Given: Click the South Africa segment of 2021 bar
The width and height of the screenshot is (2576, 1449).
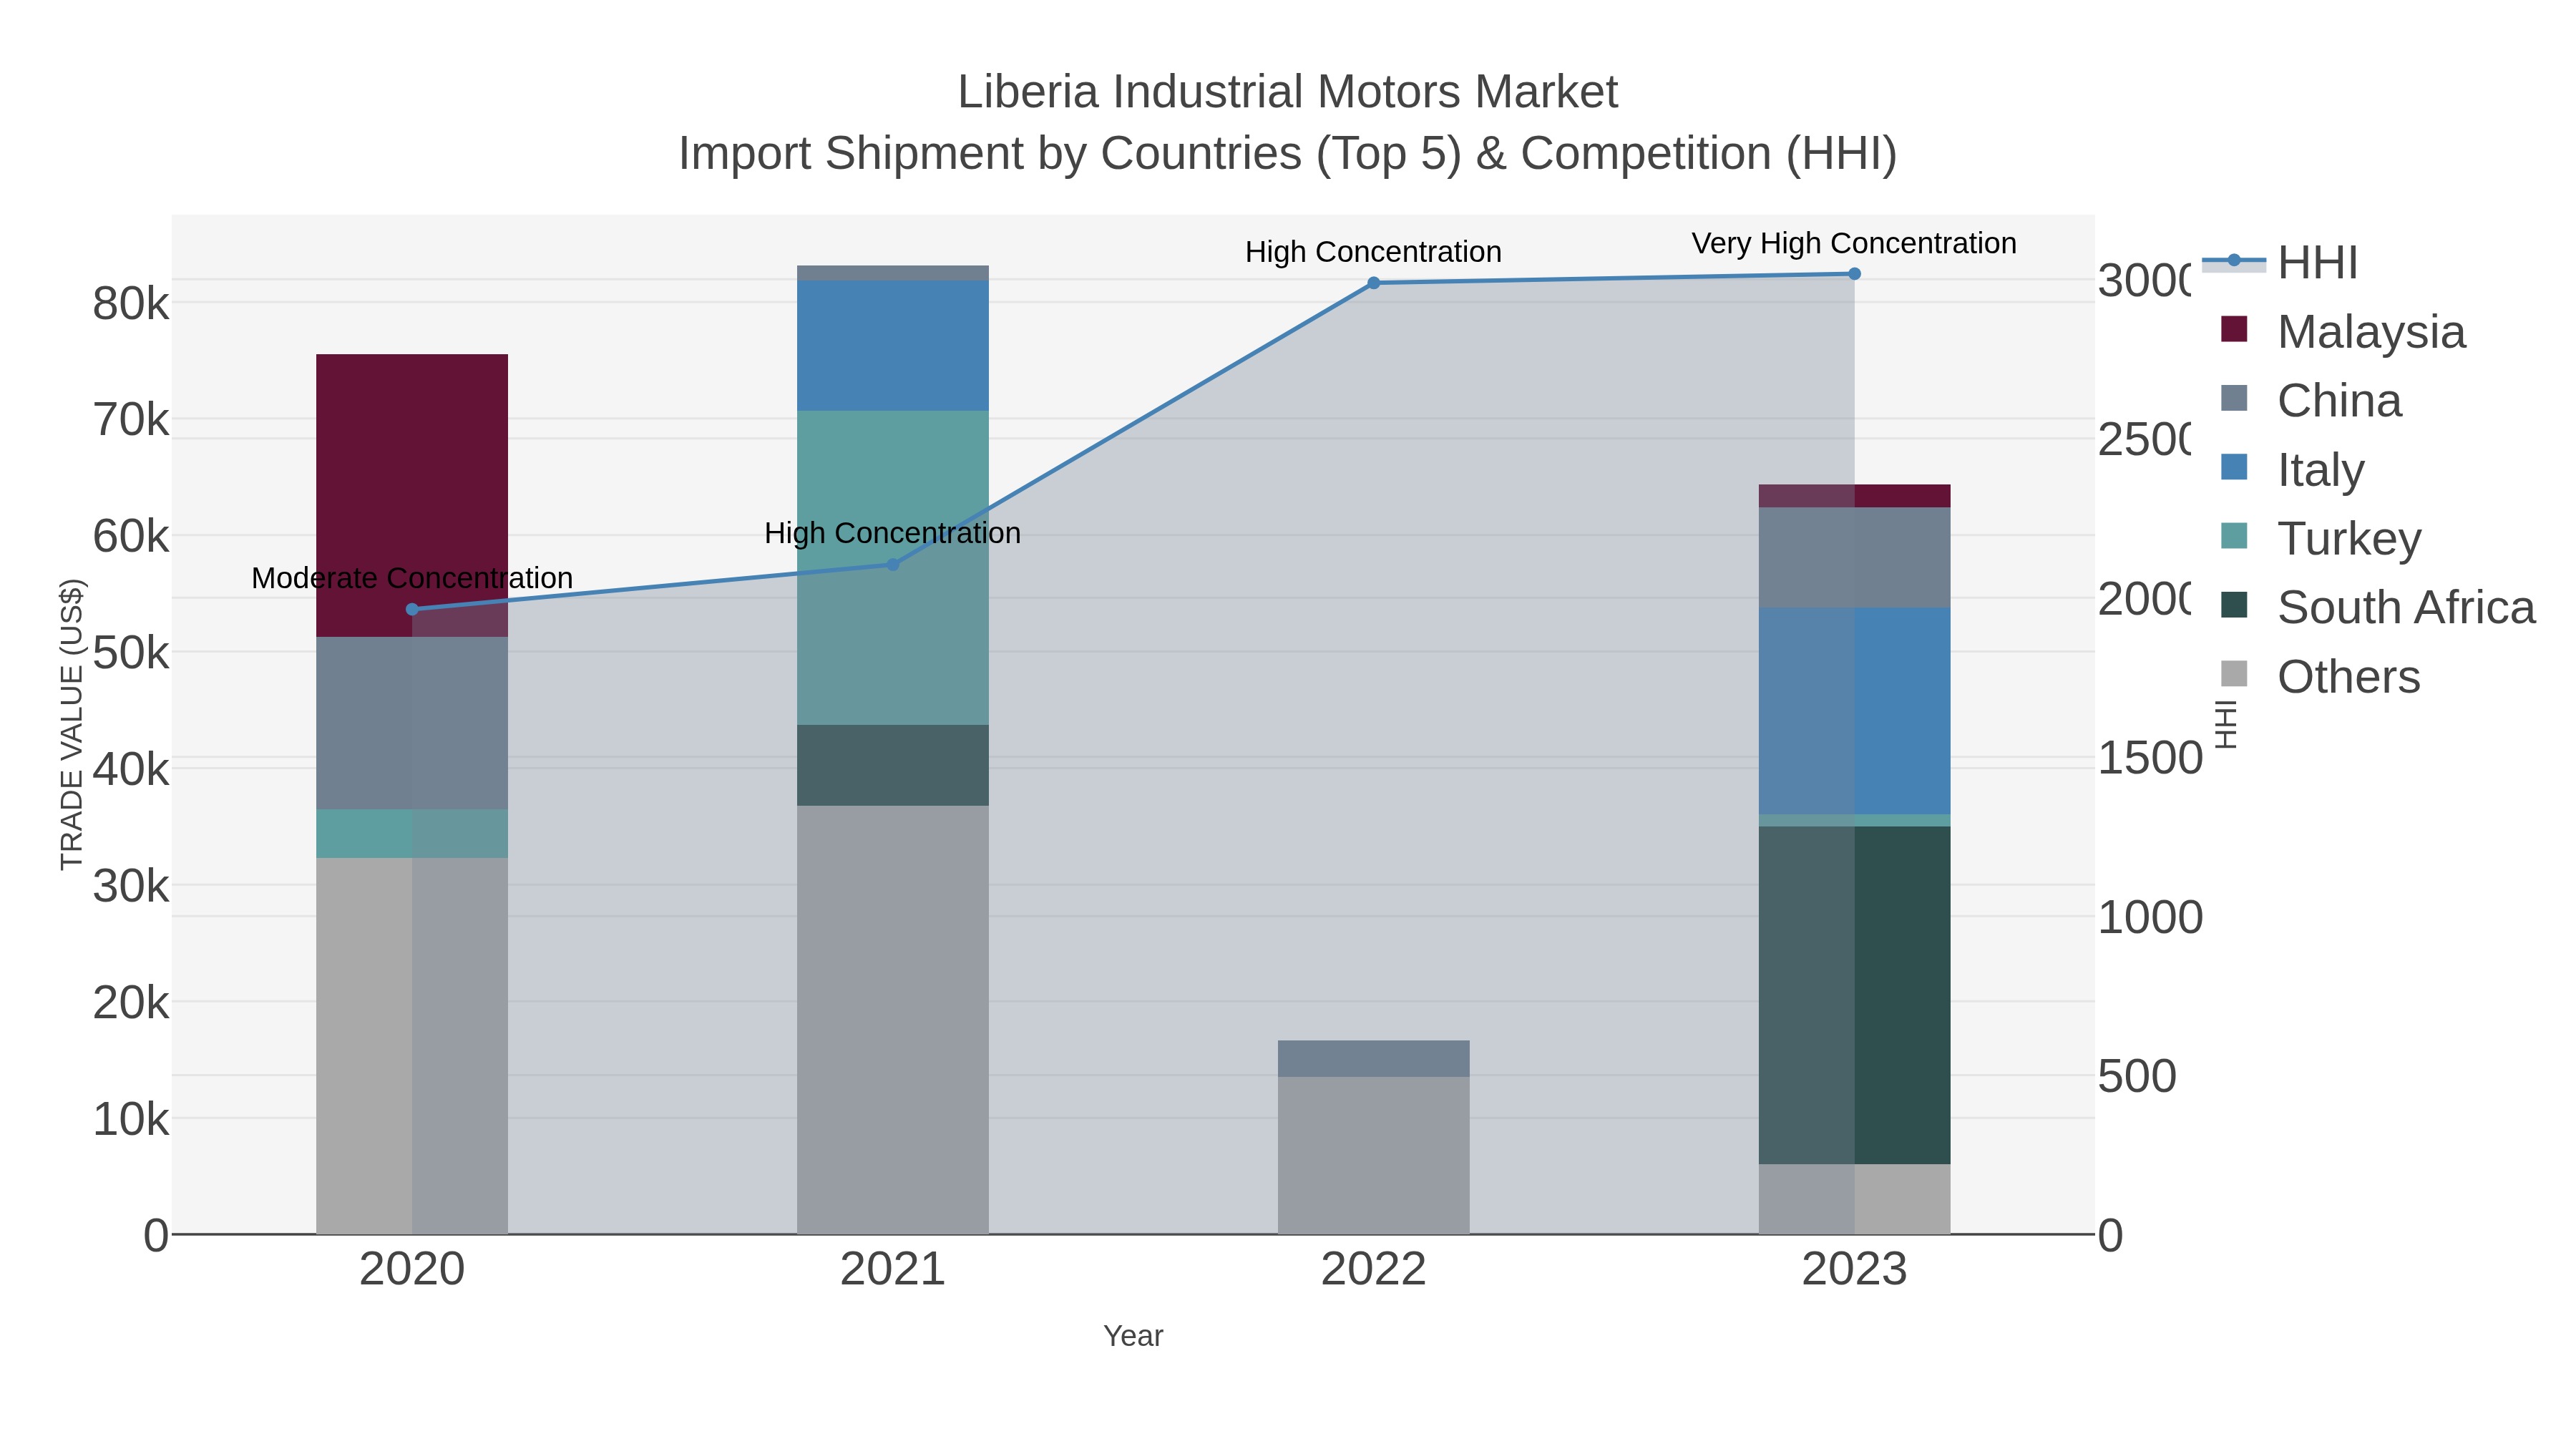Looking at the screenshot, I should (x=893, y=765).
